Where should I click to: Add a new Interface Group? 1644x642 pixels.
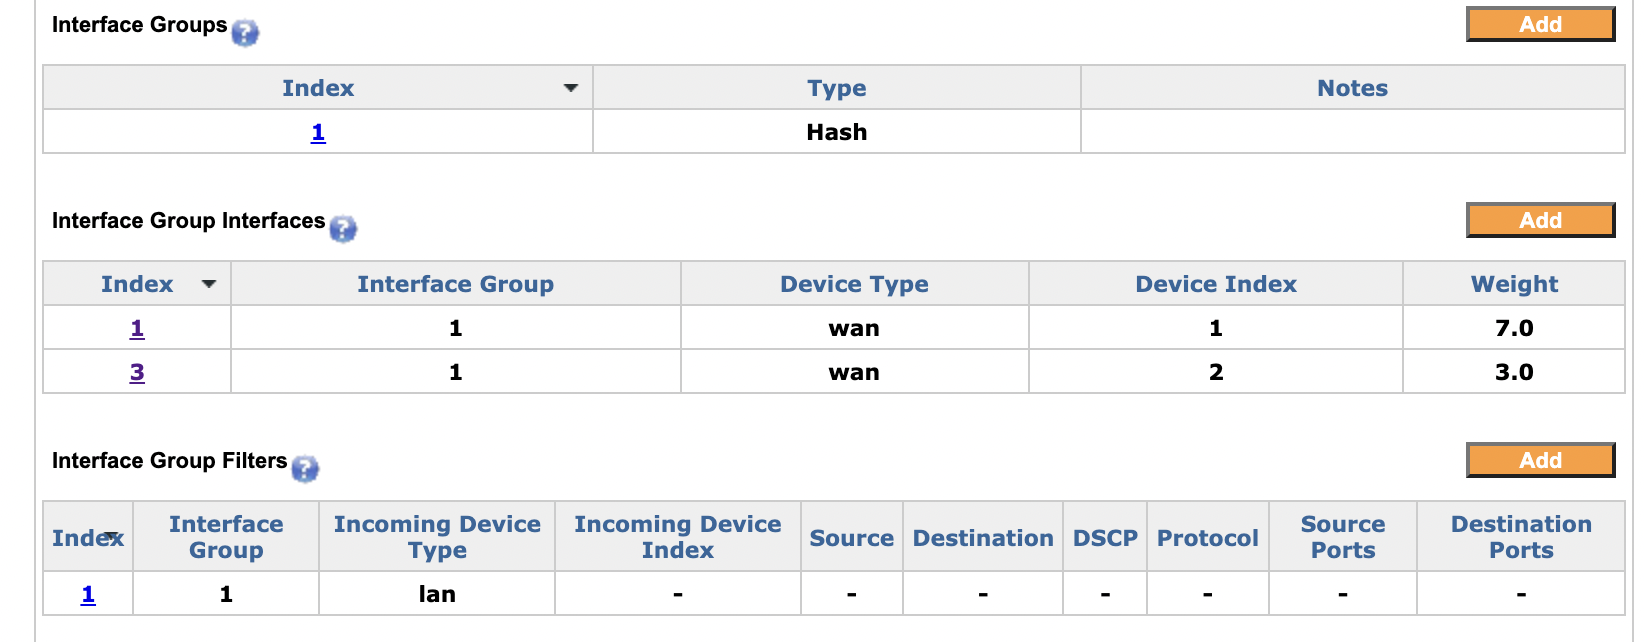coord(1540,24)
